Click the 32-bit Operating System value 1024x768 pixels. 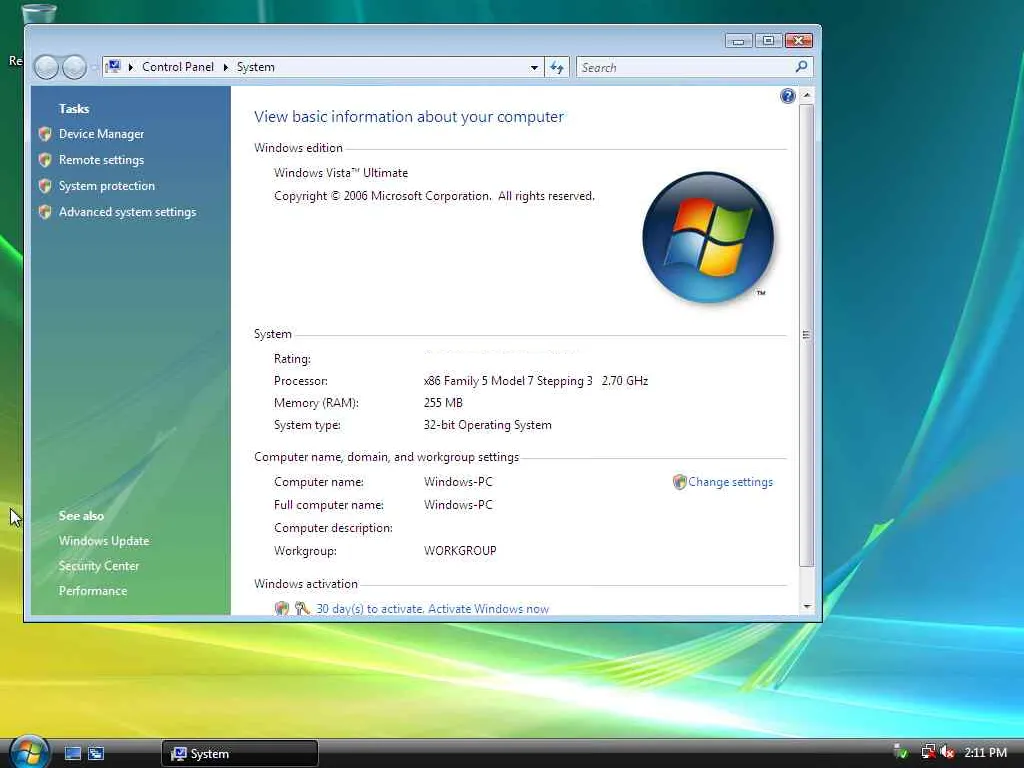487,425
